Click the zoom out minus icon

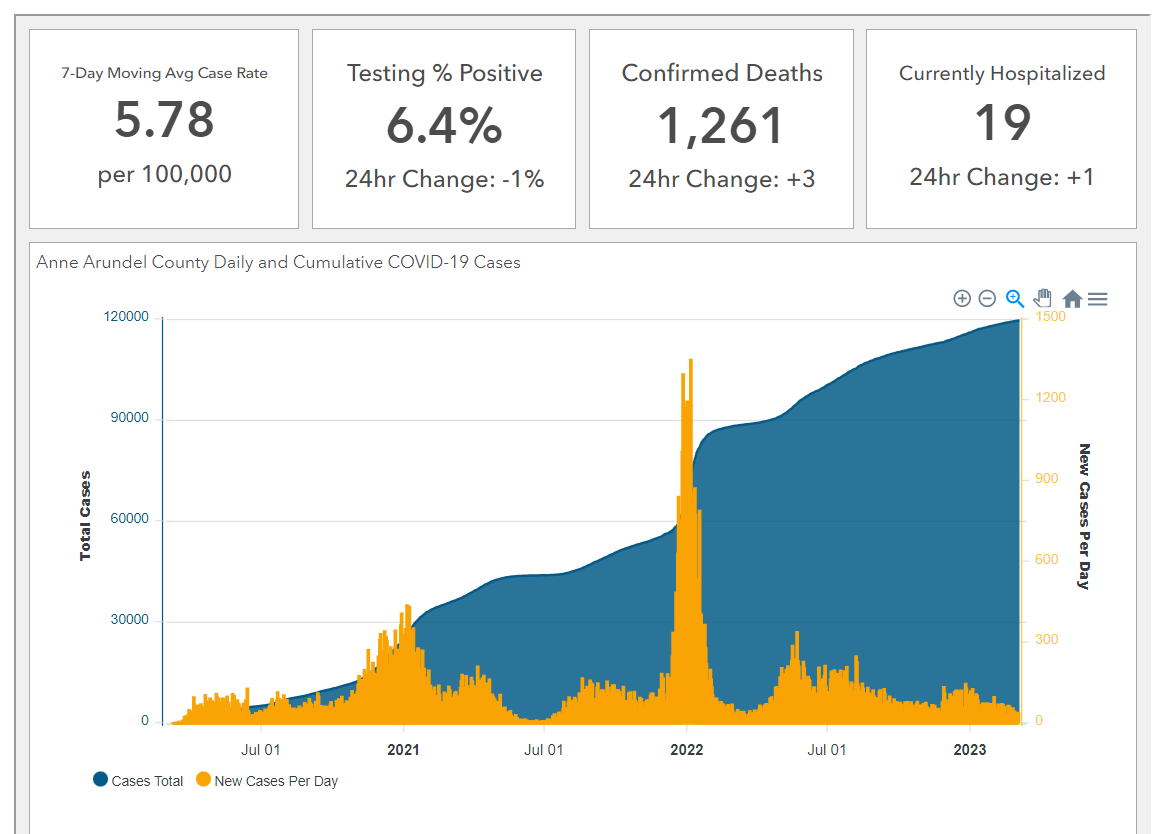(x=987, y=298)
